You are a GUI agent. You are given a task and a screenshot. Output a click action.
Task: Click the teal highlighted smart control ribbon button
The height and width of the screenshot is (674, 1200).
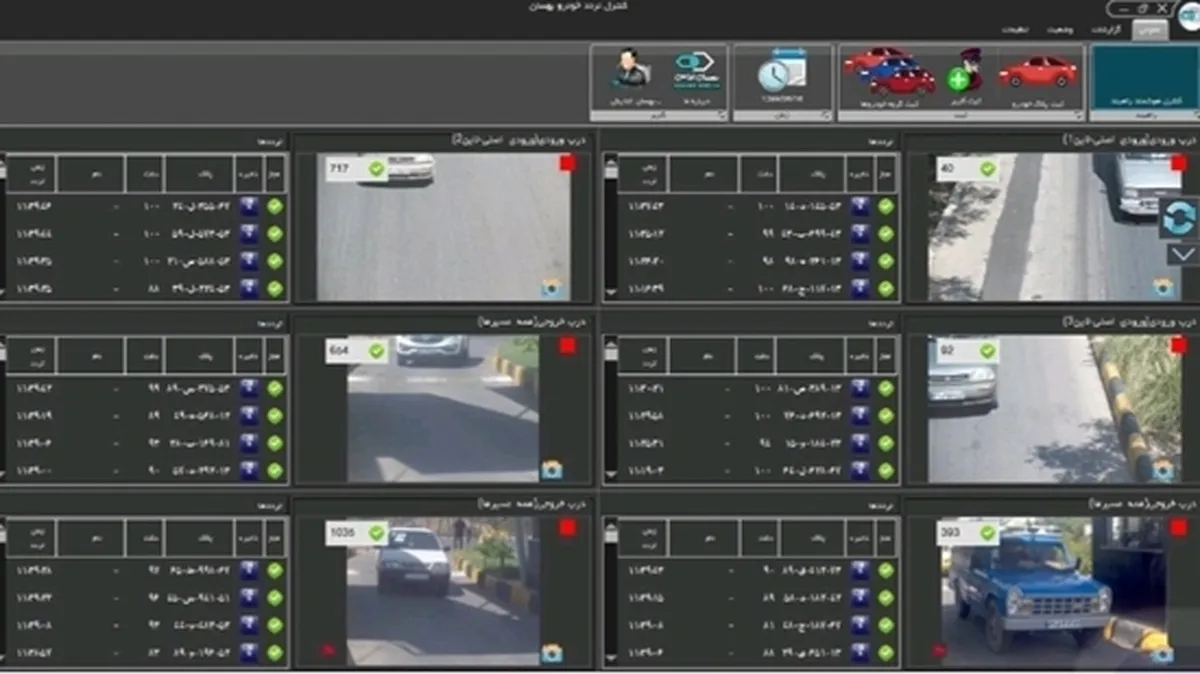pos(1143,77)
